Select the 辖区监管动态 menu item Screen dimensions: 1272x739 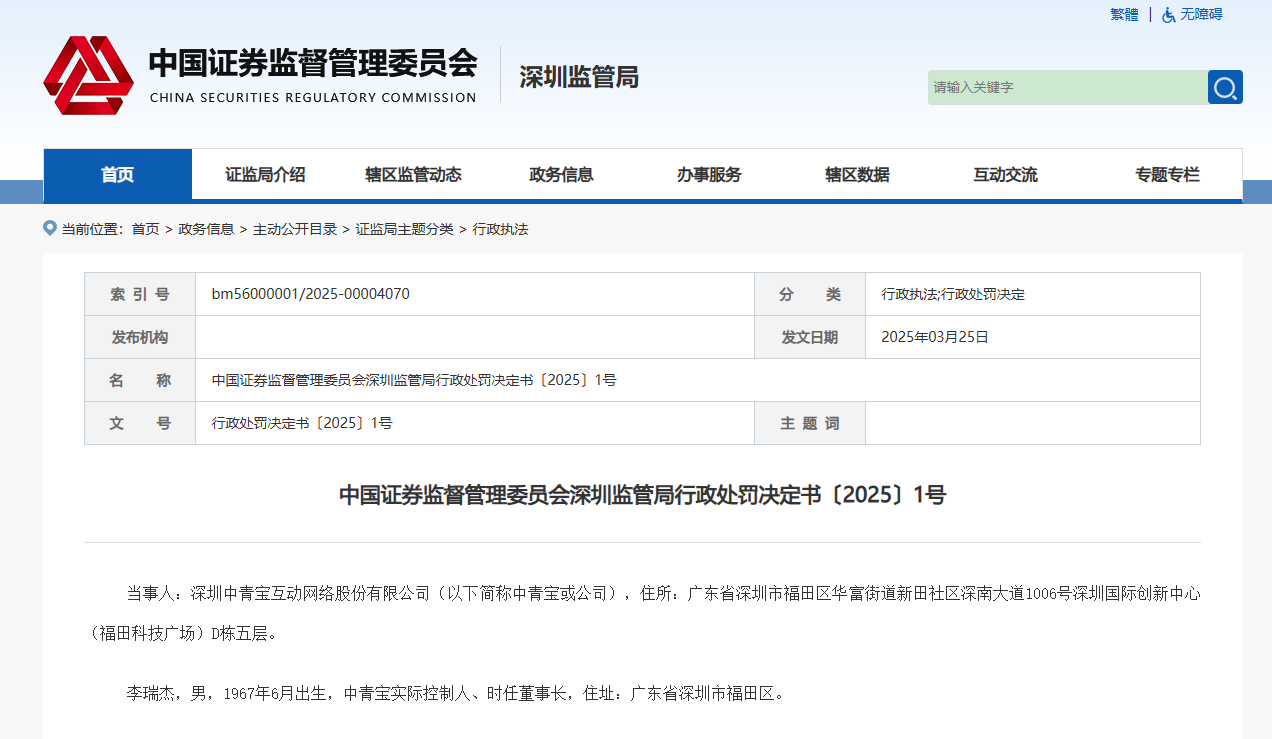coord(413,175)
